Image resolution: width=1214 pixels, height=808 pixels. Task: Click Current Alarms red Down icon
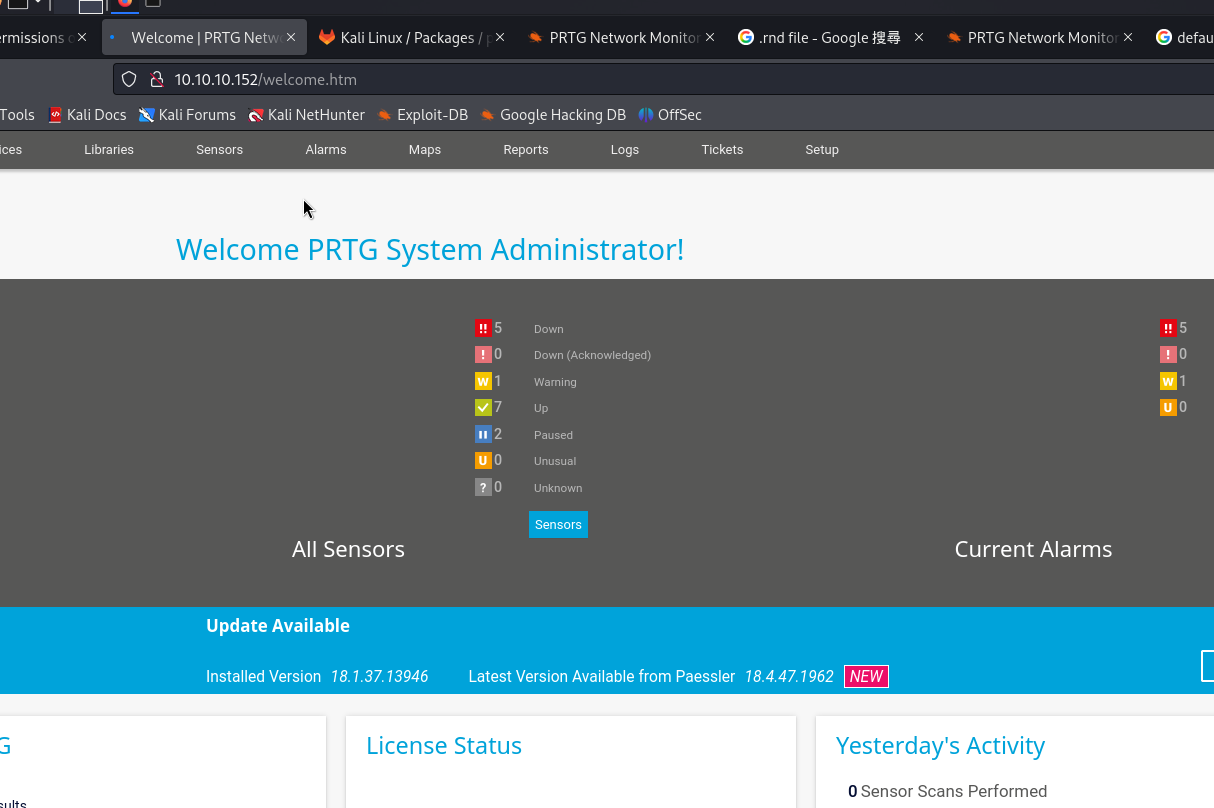[1167, 328]
